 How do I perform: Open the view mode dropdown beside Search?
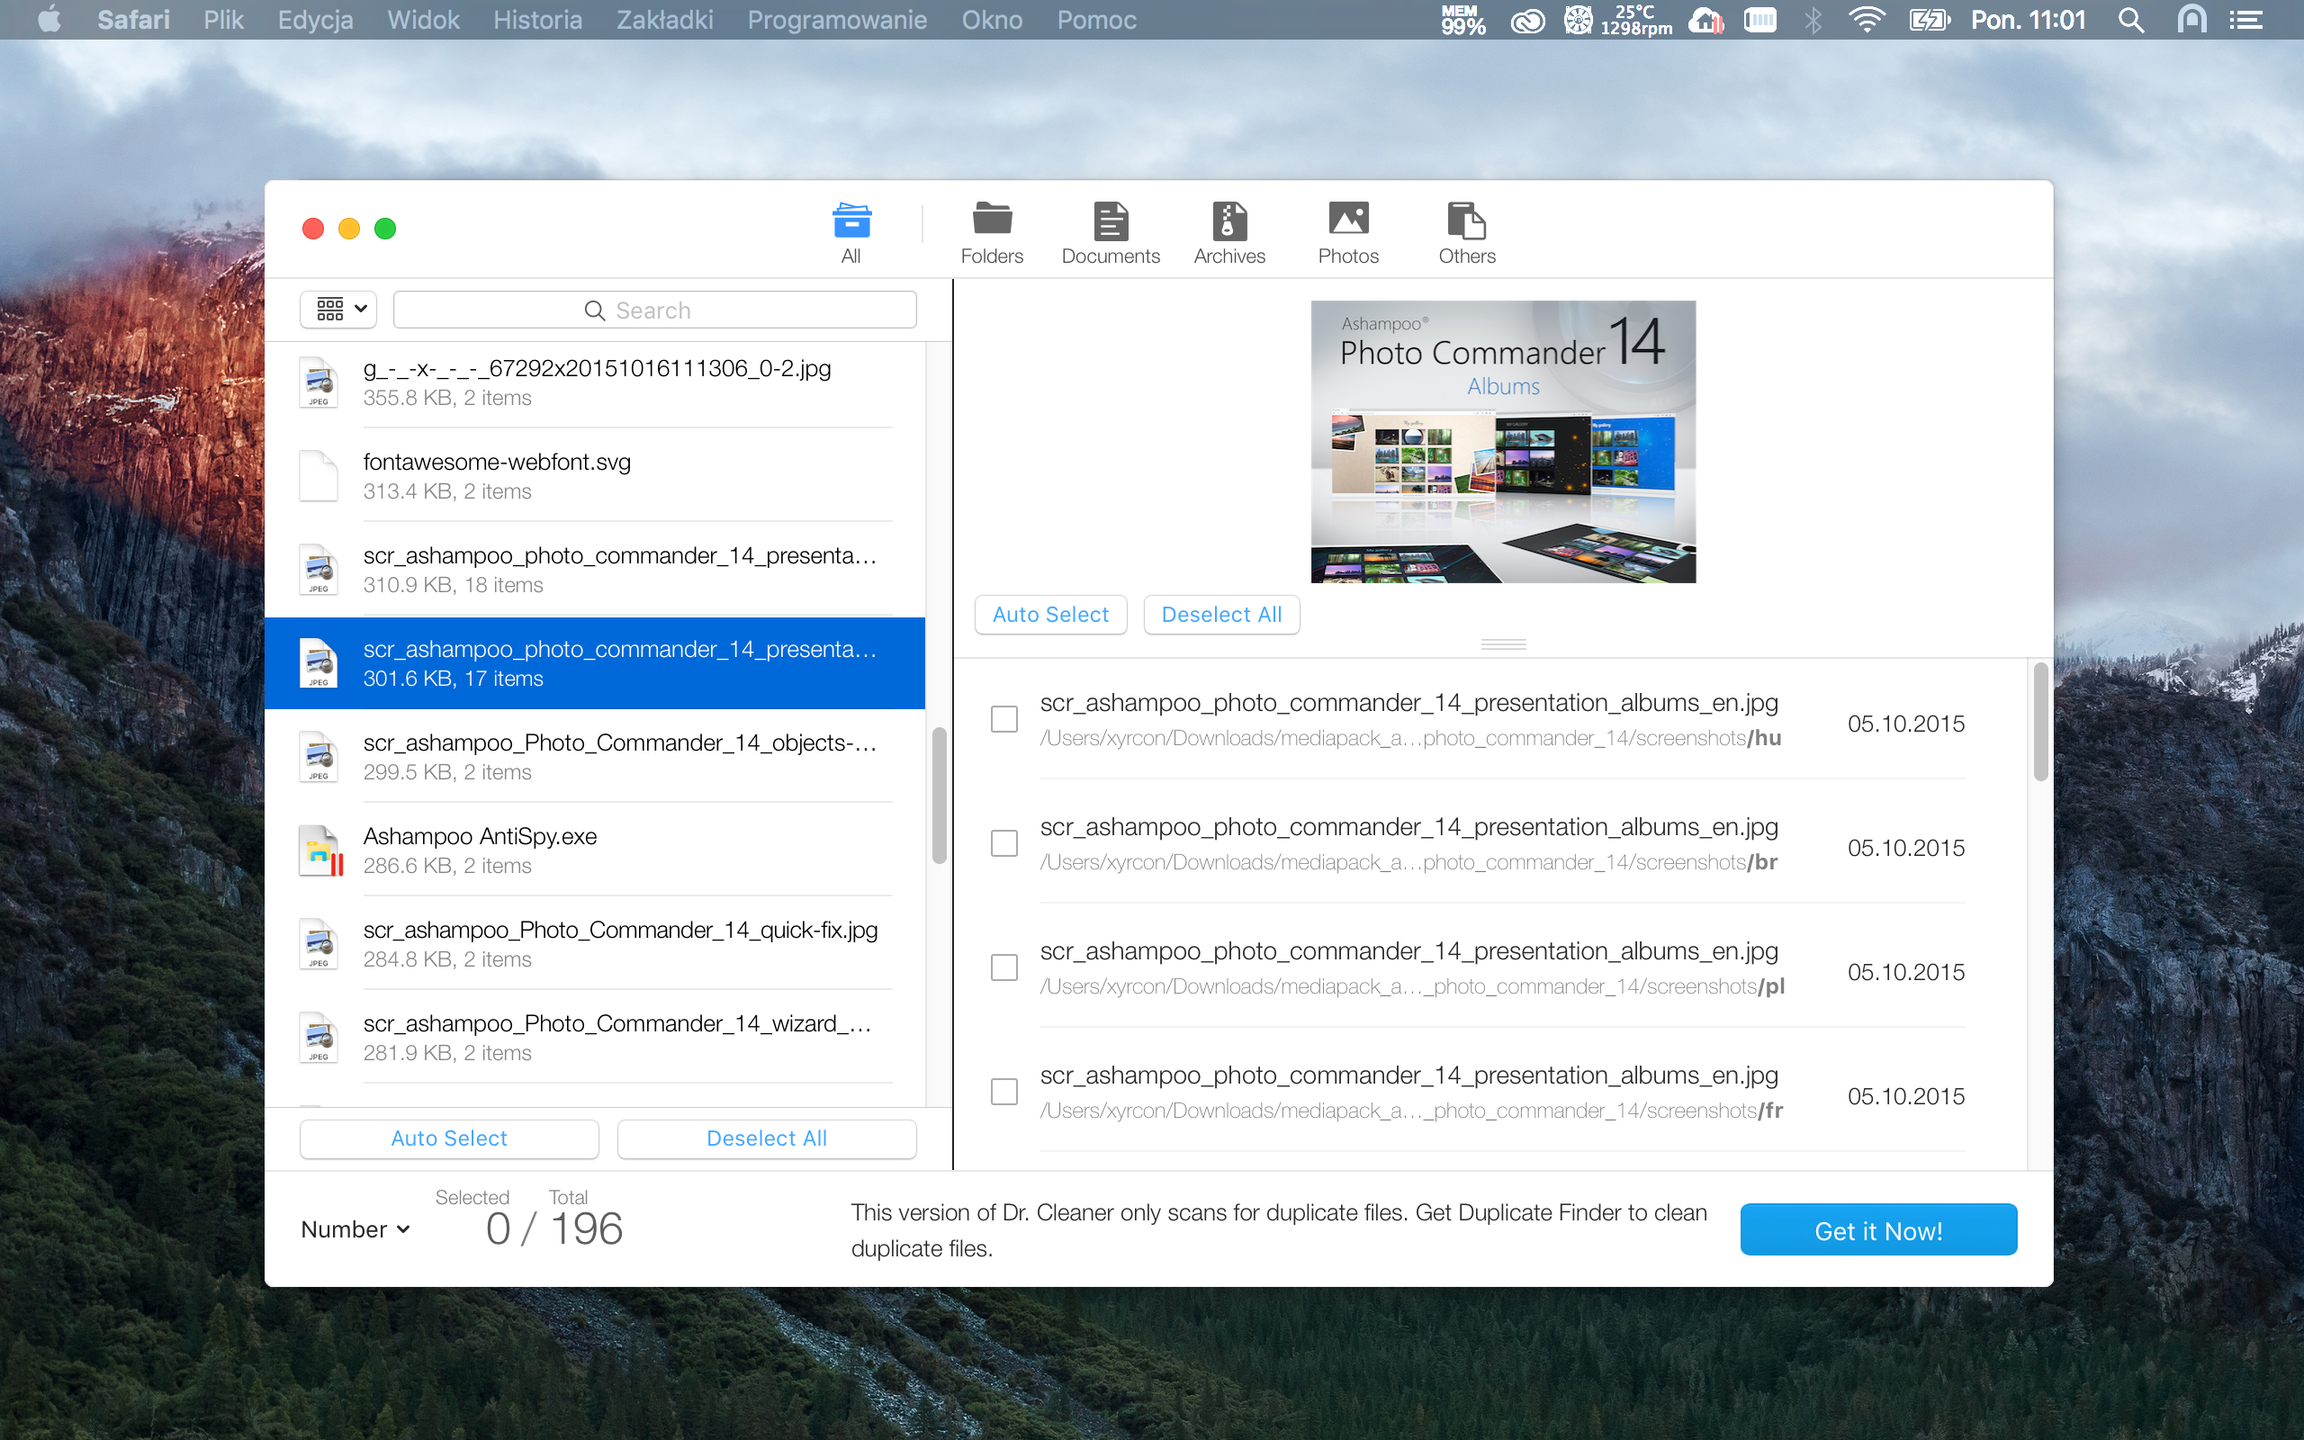(339, 310)
